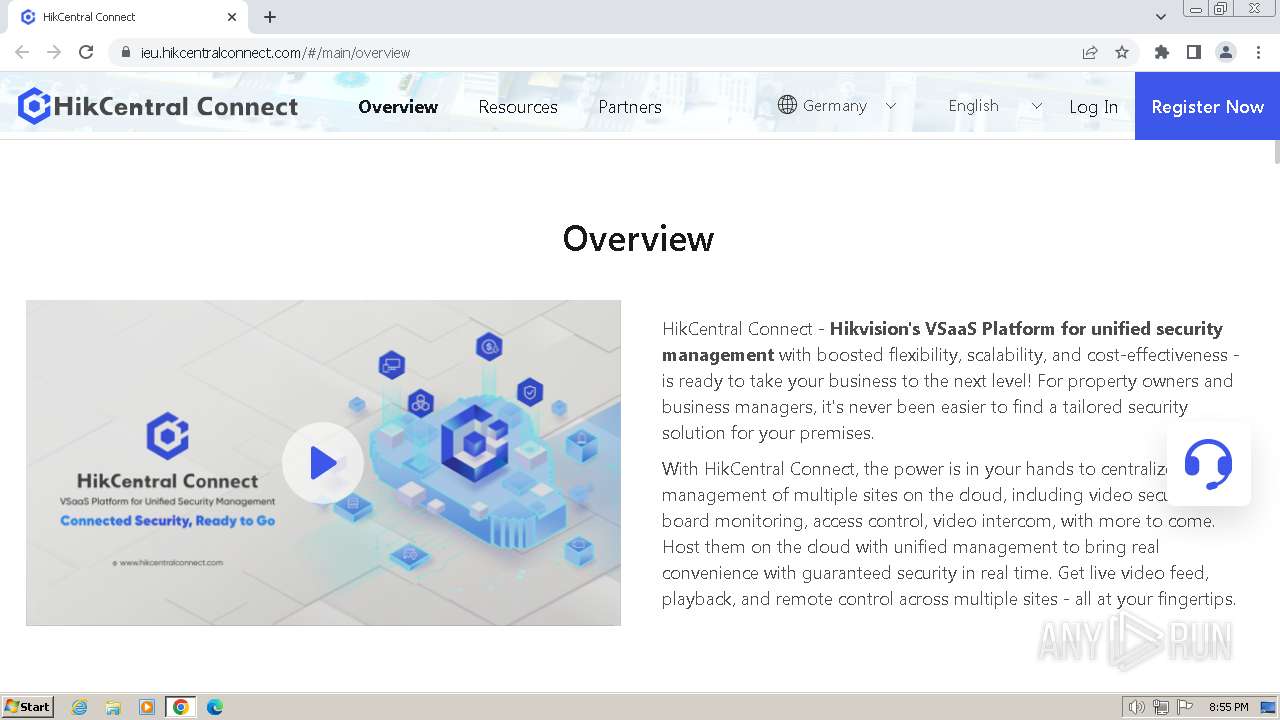Select the HikCentral Connect browser tab
Viewport: 1280px width, 720px height.
point(128,17)
